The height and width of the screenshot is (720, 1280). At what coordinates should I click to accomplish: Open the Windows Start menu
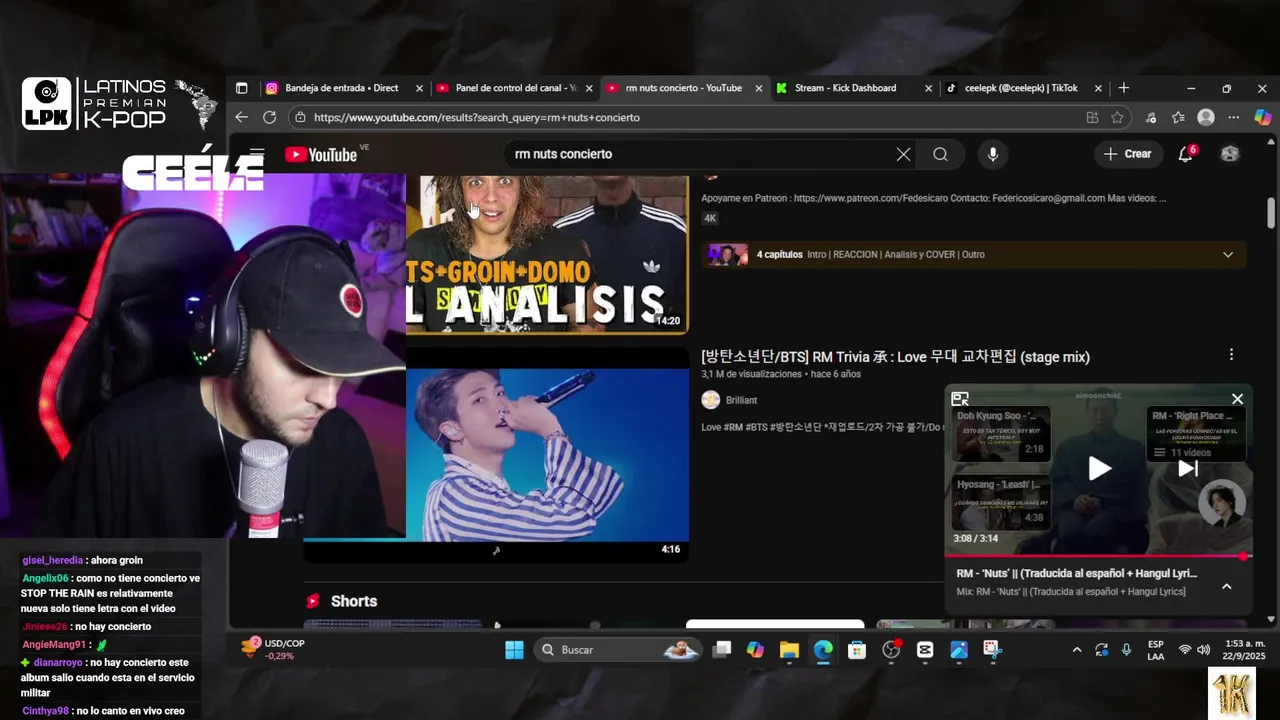pyautogui.click(x=514, y=650)
